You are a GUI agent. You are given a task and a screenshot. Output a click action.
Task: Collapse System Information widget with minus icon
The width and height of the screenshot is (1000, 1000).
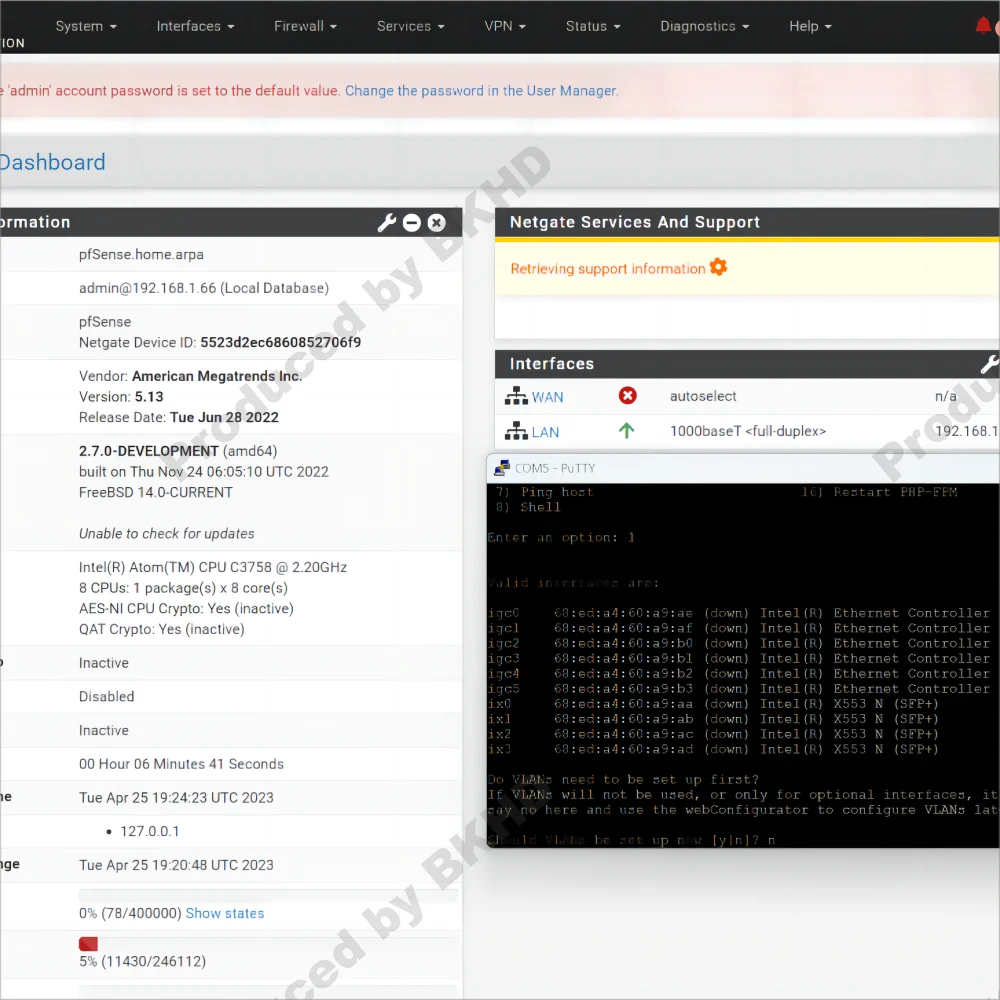click(x=411, y=223)
